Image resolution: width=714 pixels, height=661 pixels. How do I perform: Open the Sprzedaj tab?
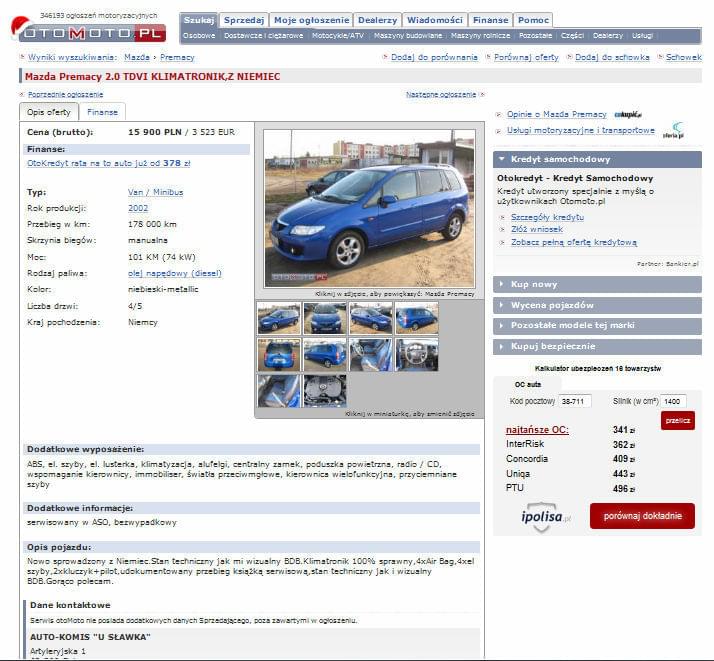(x=244, y=20)
